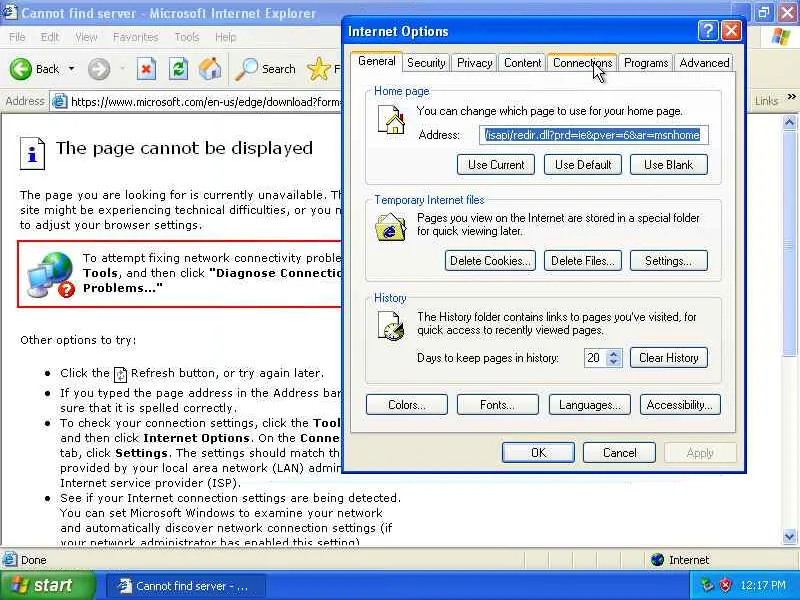Switch to the Programs tab
The width and height of the screenshot is (800, 600).
point(646,63)
